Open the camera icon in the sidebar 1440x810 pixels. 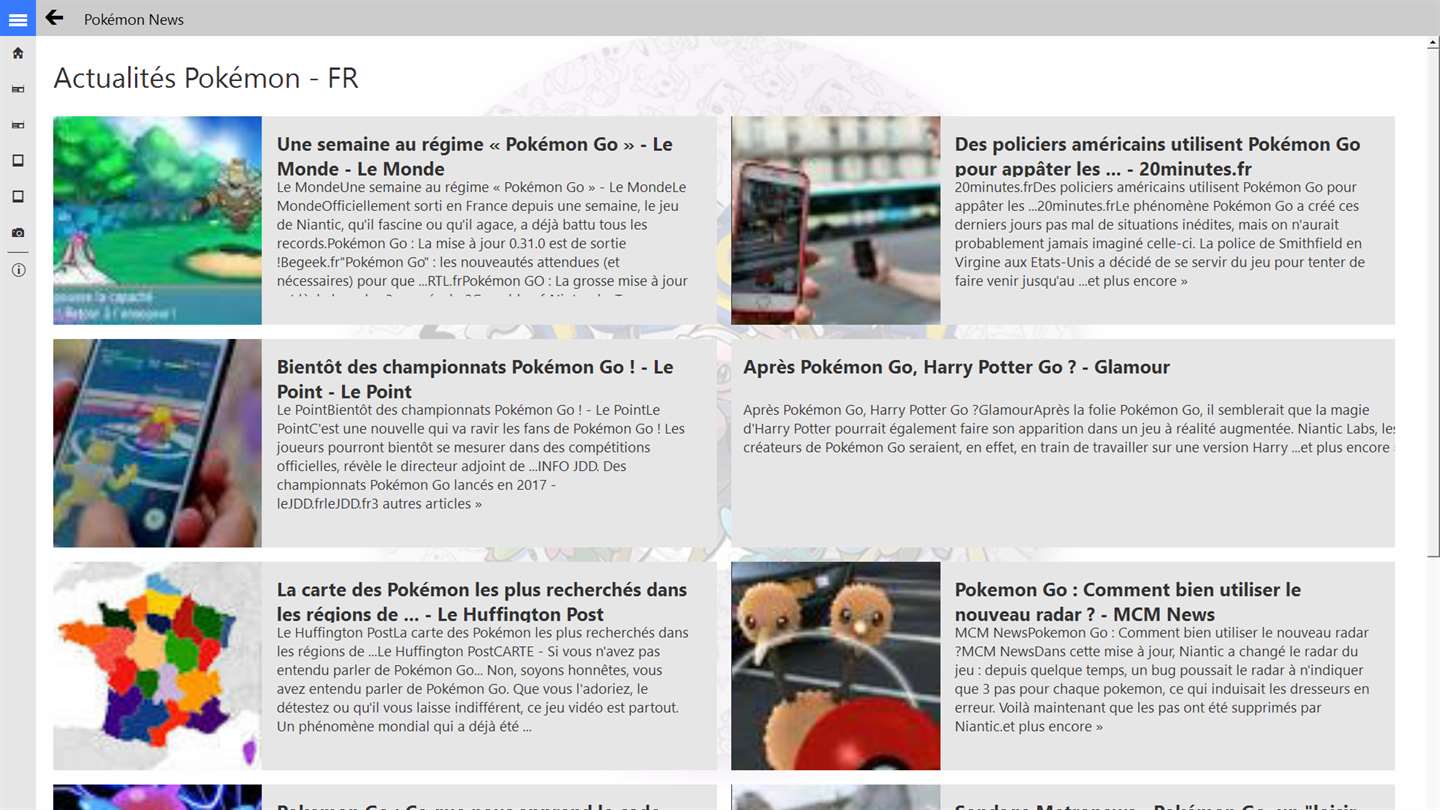[x=18, y=233]
